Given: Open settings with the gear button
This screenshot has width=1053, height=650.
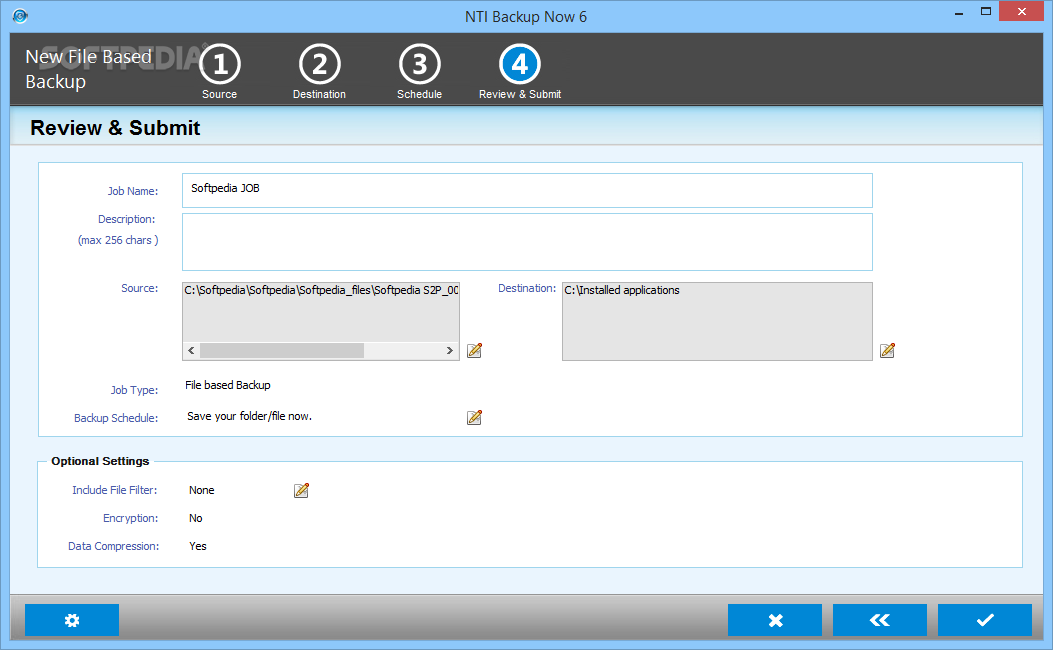Looking at the screenshot, I should tap(72, 620).
